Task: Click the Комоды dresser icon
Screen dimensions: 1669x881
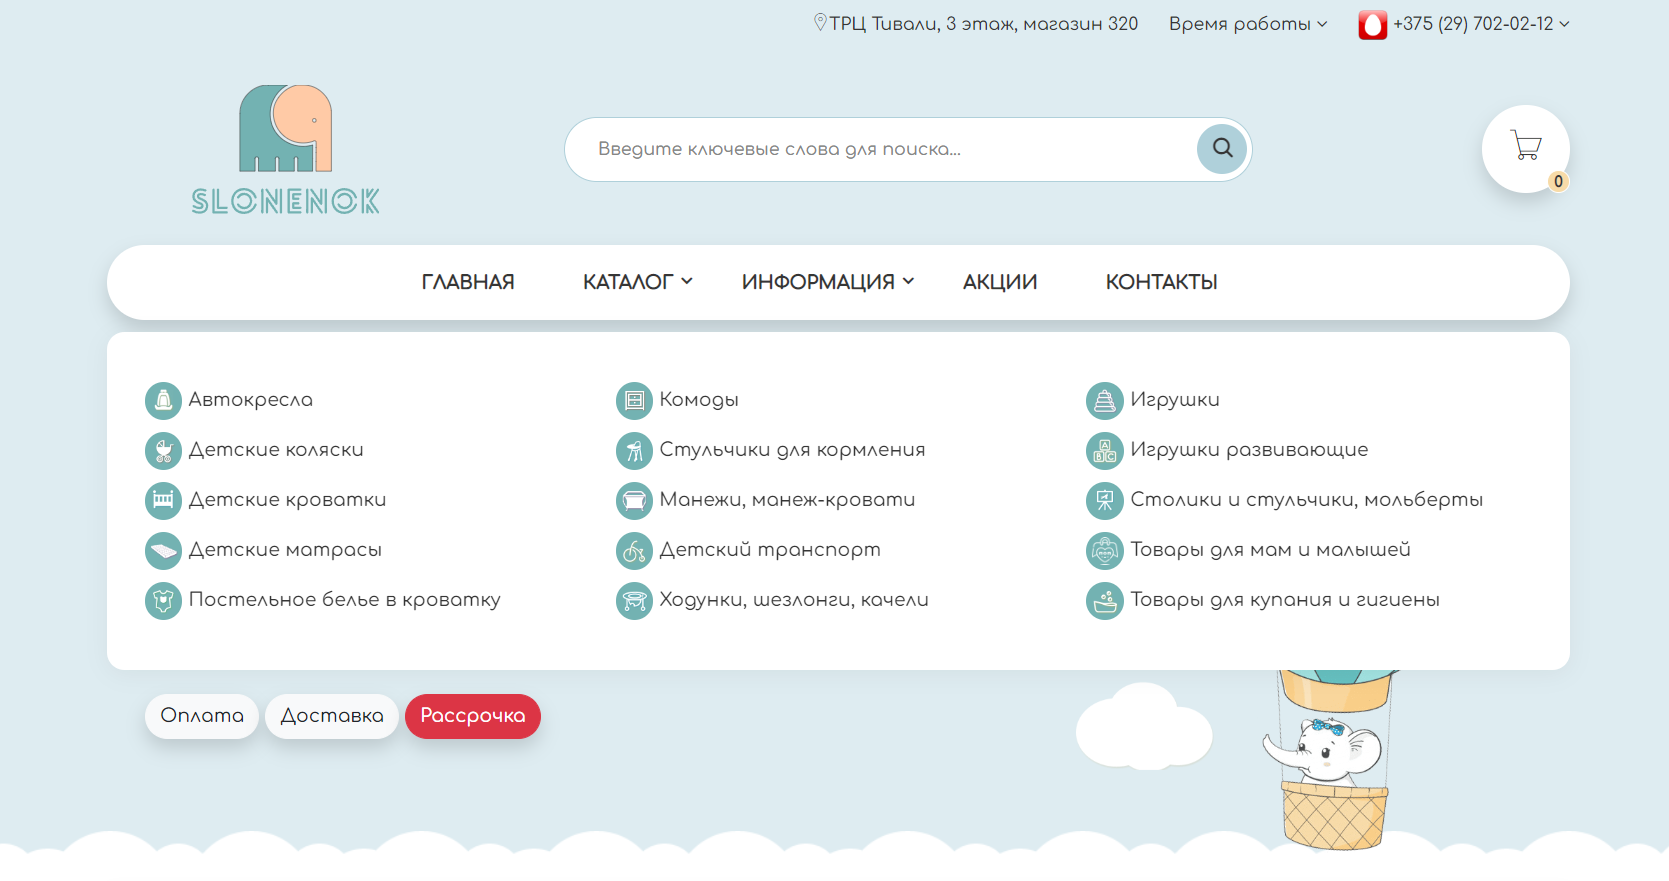Action: click(634, 401)
